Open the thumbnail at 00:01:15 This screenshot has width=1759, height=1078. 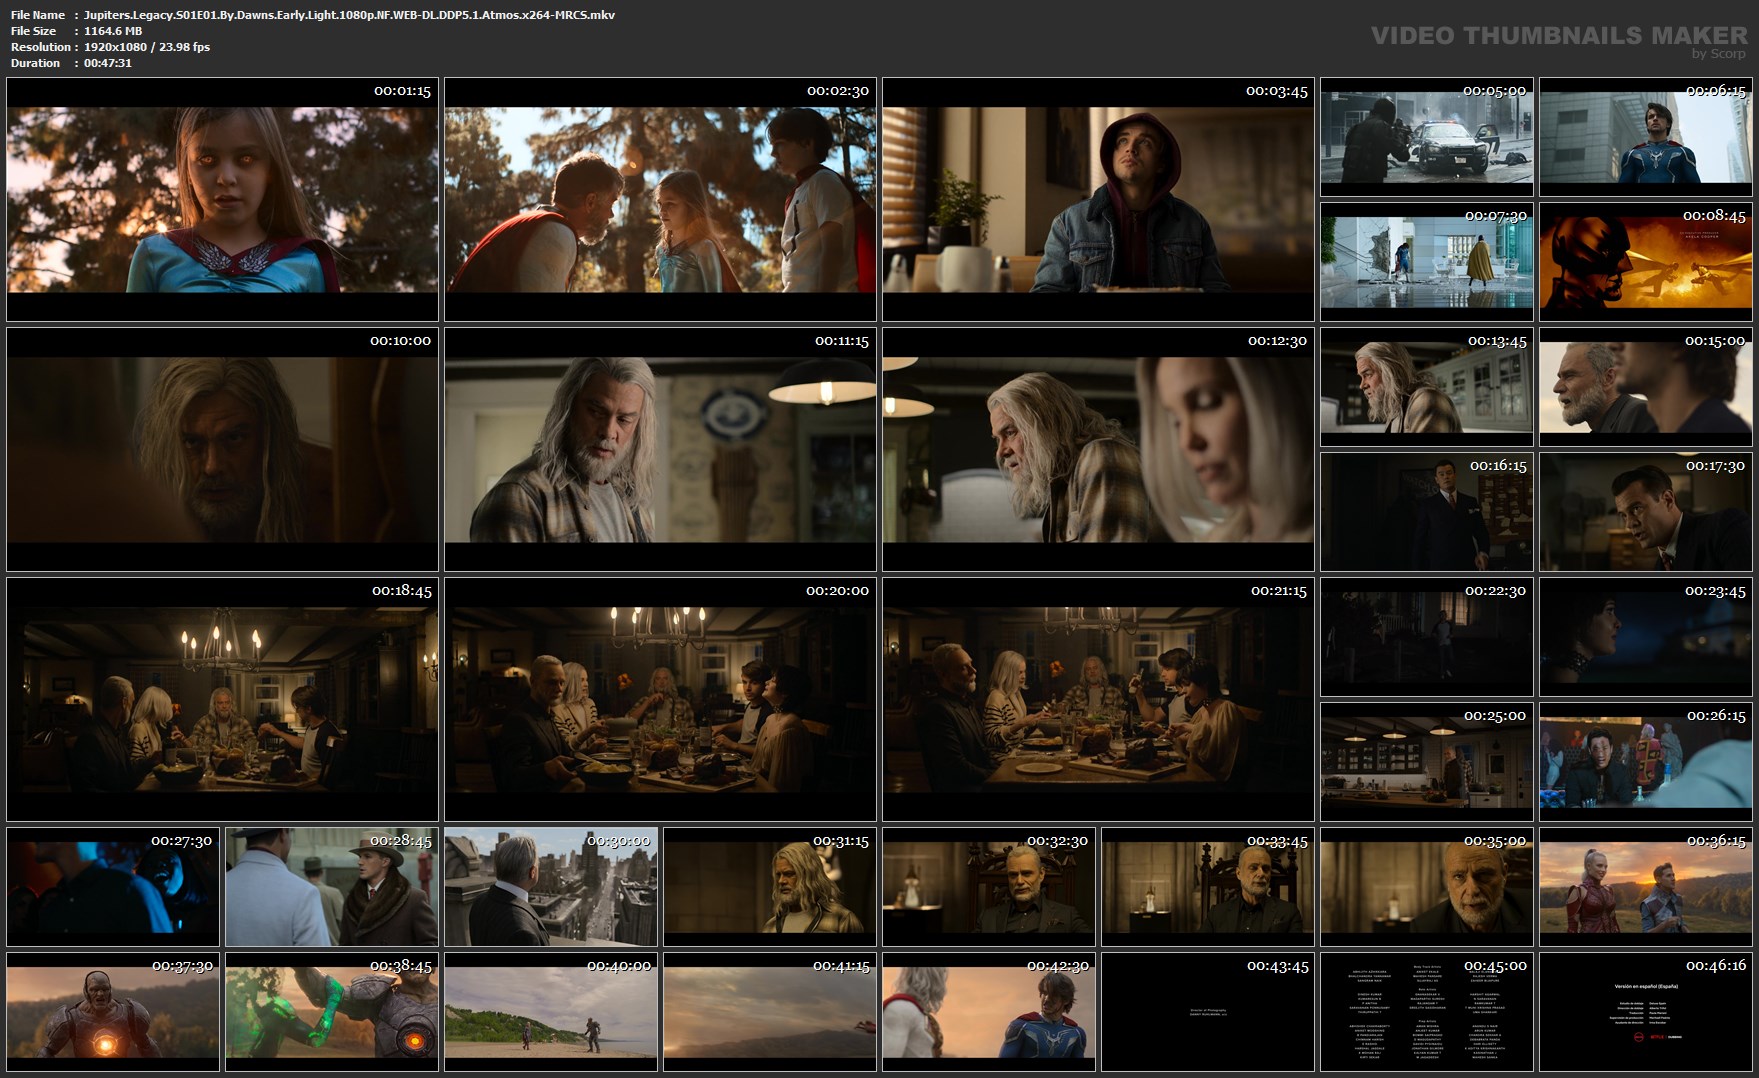coord(222,200)
